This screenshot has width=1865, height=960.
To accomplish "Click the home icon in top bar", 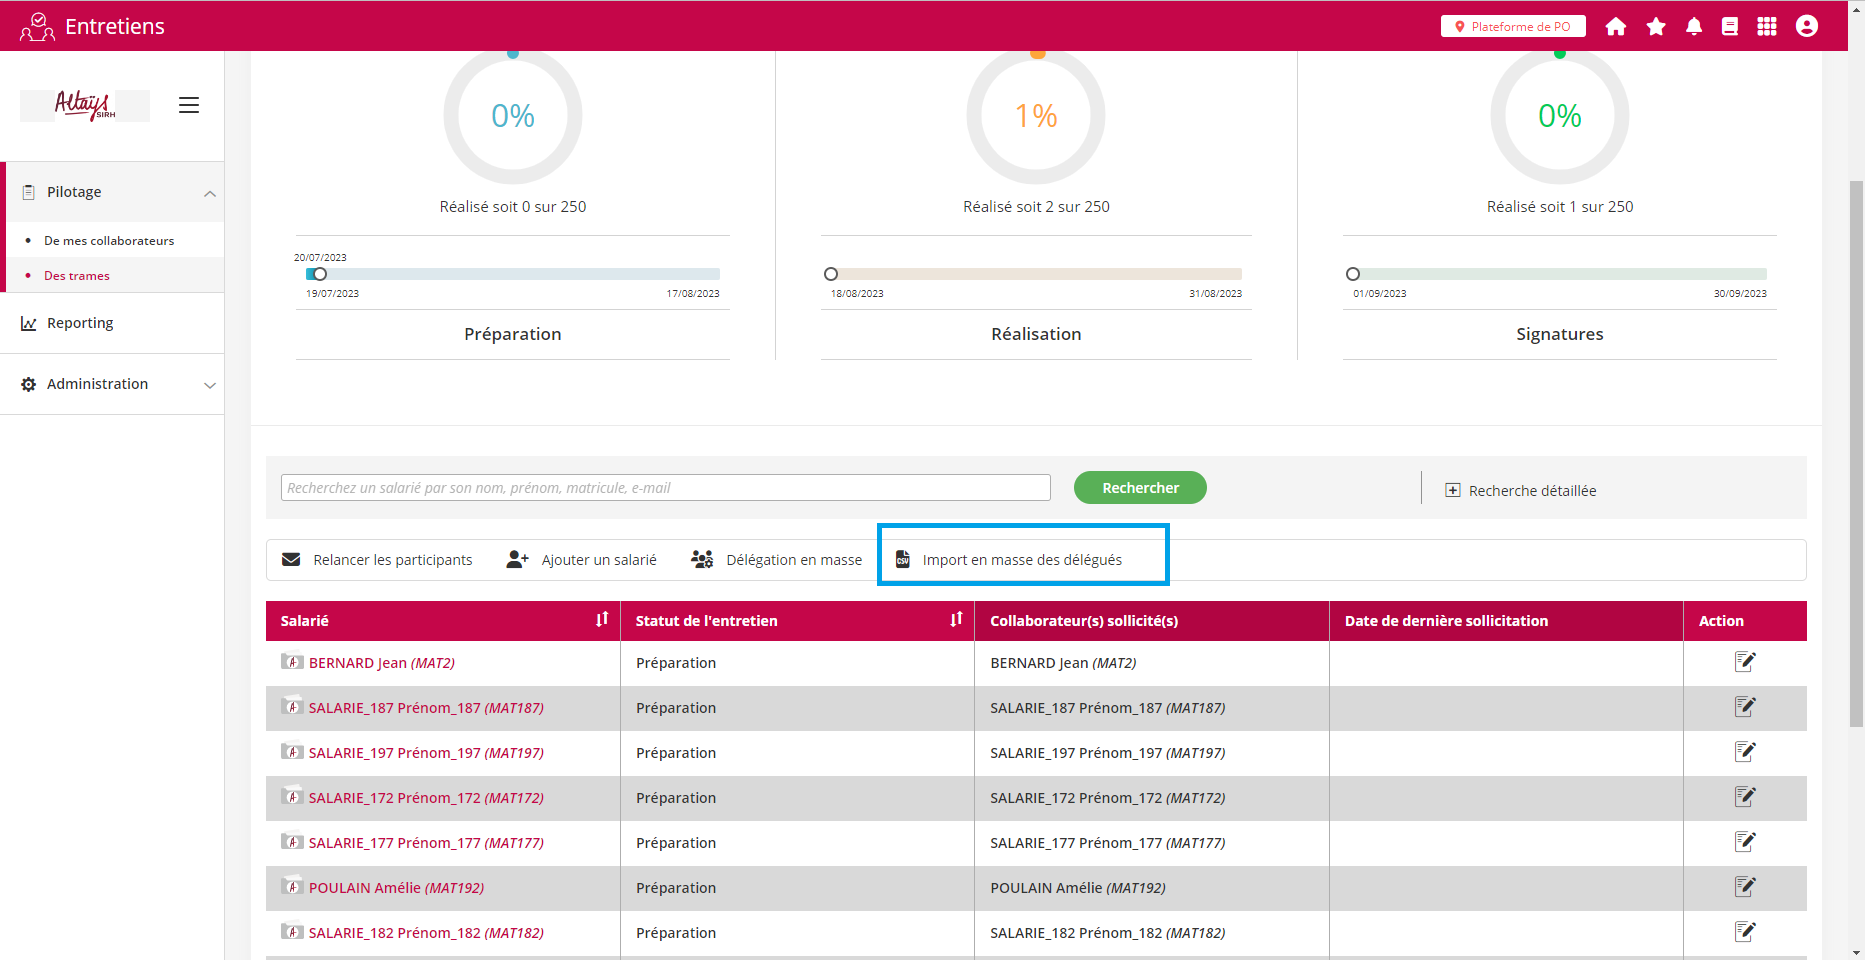I will [1615, 27].
